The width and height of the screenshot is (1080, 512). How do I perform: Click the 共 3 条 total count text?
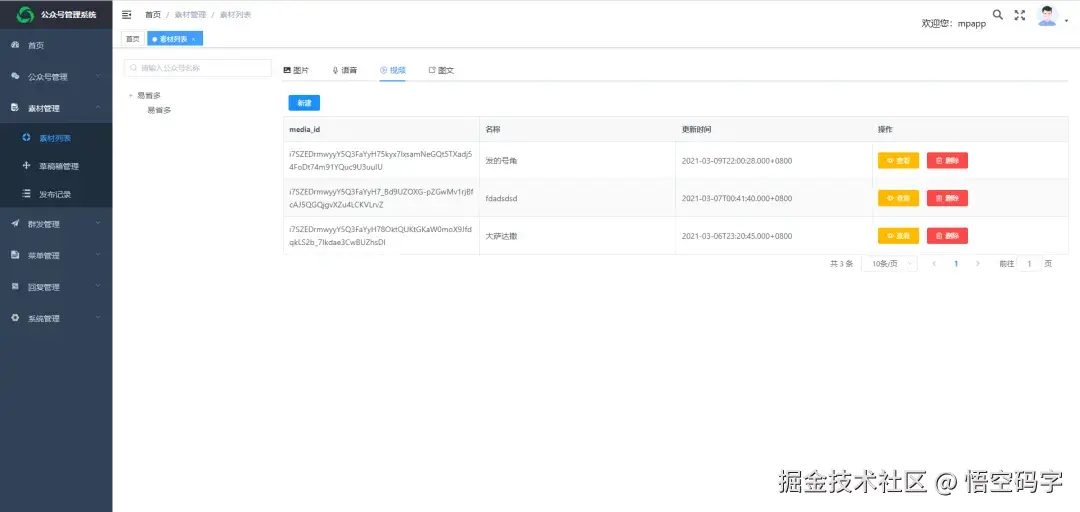pyautogui.click(x=842, y=263)
